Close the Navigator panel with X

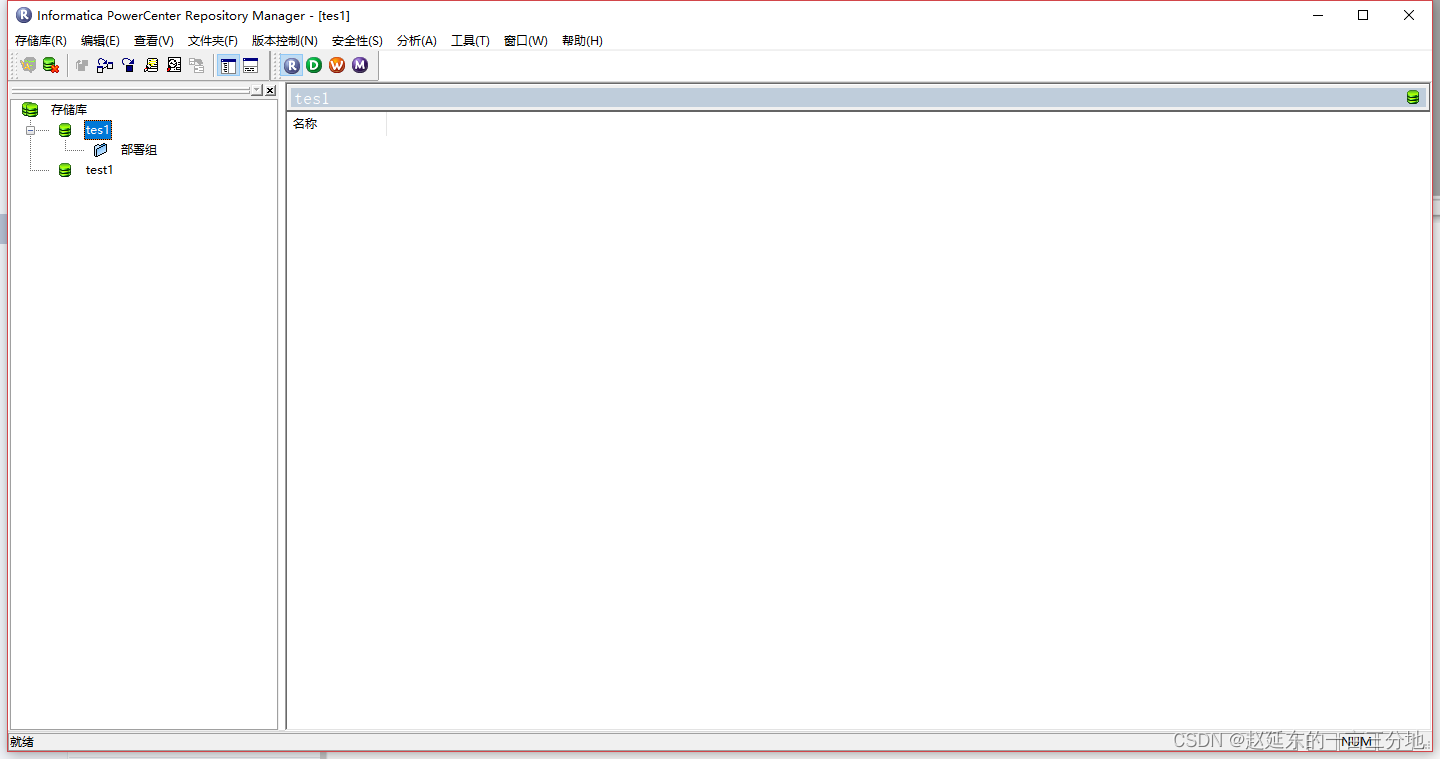tap(270, 90)
